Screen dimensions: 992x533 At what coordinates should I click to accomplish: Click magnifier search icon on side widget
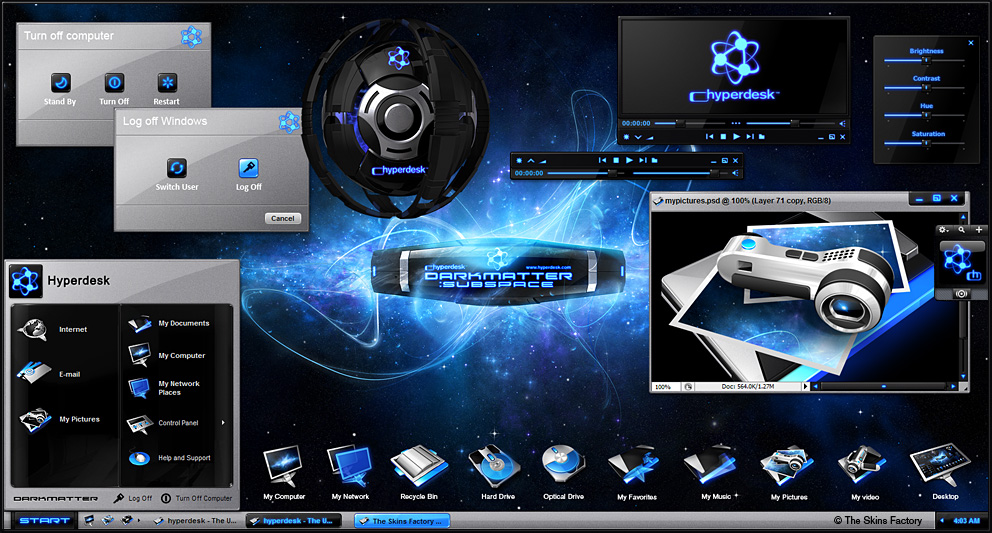point(962,230)
